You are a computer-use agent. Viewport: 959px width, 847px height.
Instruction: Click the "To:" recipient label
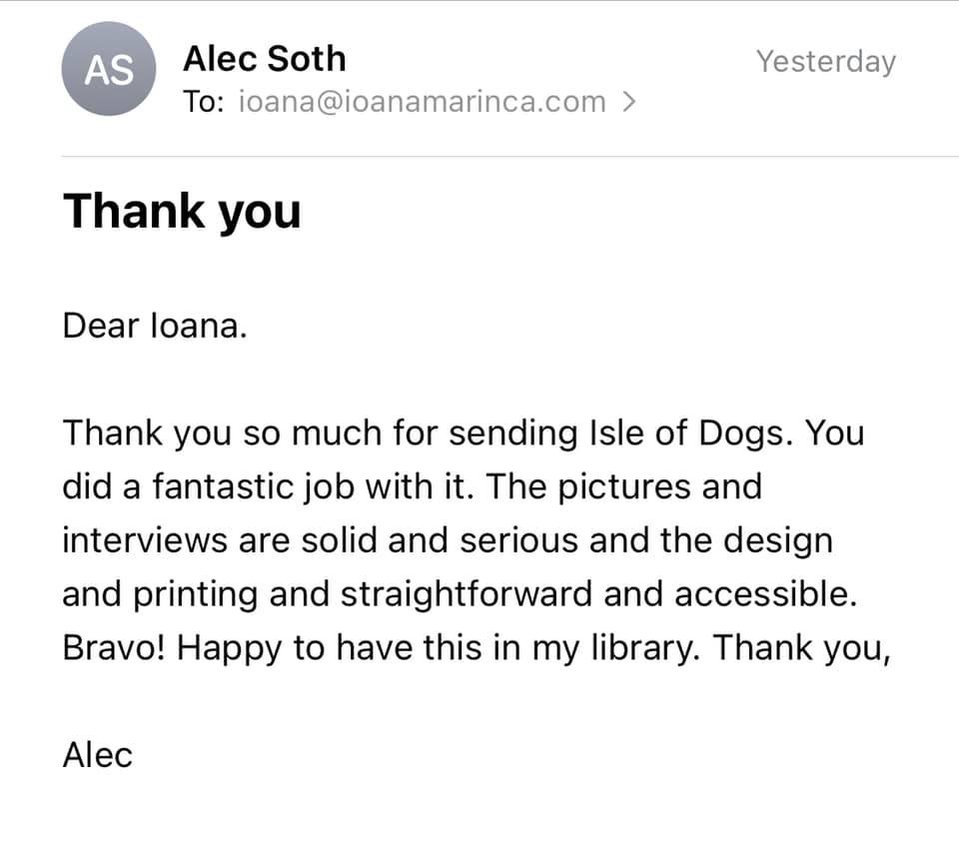pyautogui.click(x=204, y=102)
